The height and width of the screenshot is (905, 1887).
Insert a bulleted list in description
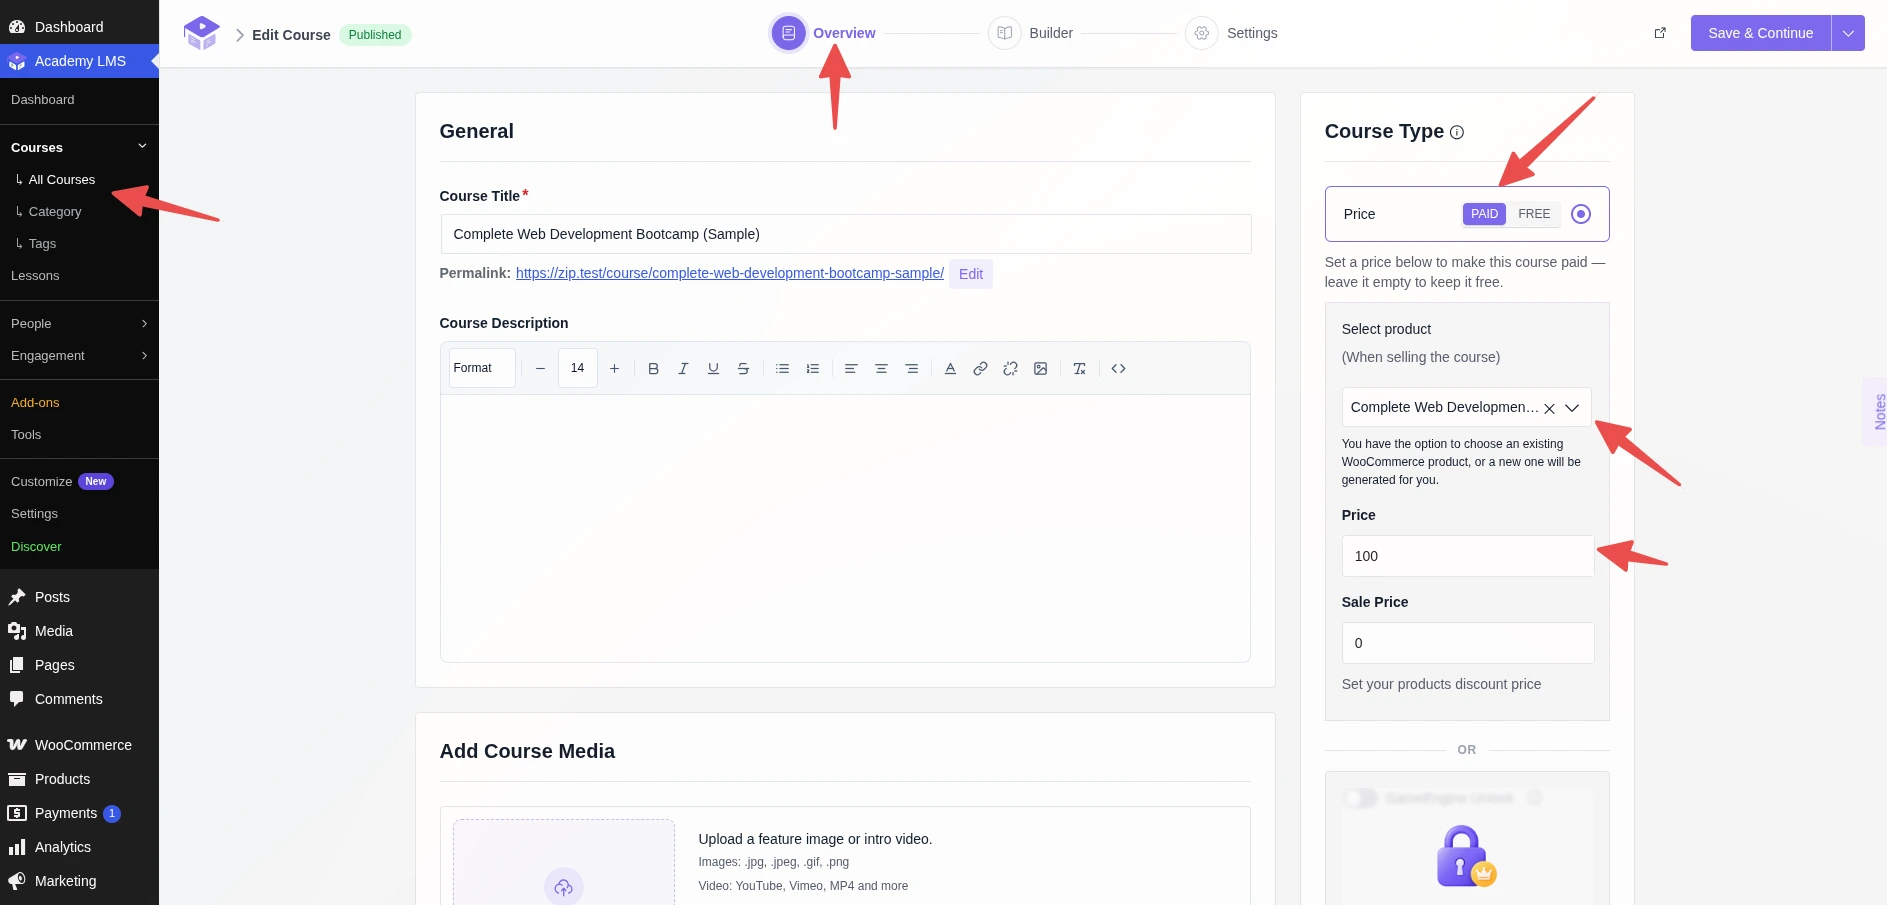[782, 369]
